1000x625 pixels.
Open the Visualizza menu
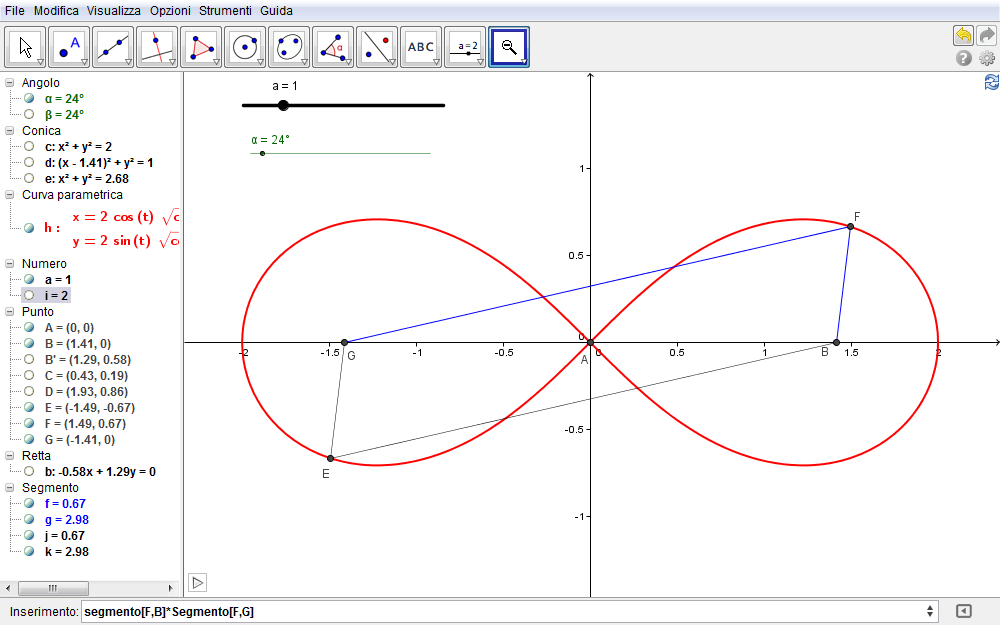[114, 10]
